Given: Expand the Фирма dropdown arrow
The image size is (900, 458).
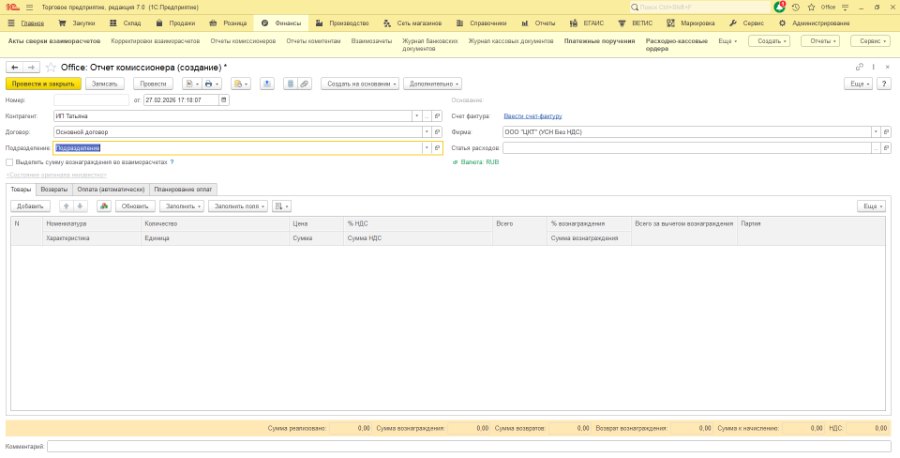Looking at the screenshot, I should click(876, 132).
